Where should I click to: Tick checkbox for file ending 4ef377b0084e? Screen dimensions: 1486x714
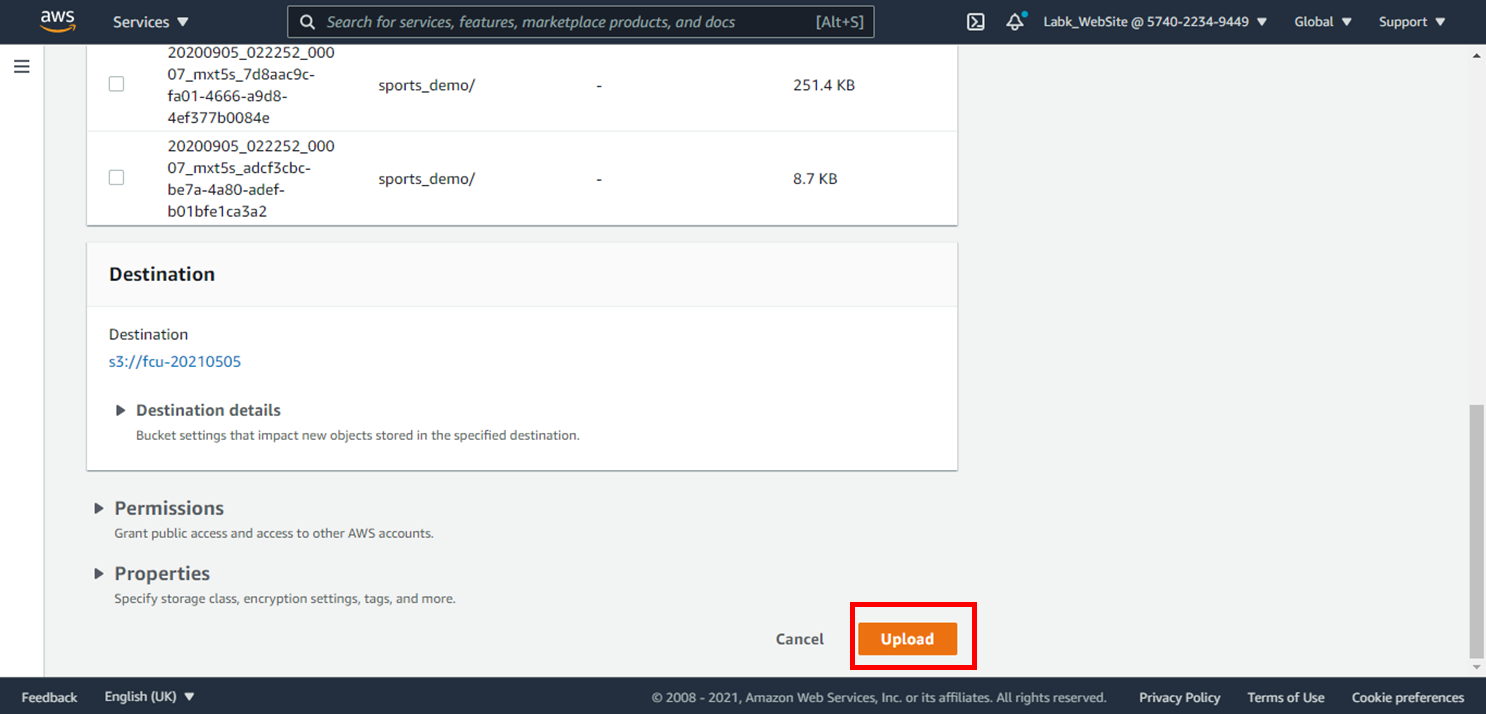pos(116,84)
